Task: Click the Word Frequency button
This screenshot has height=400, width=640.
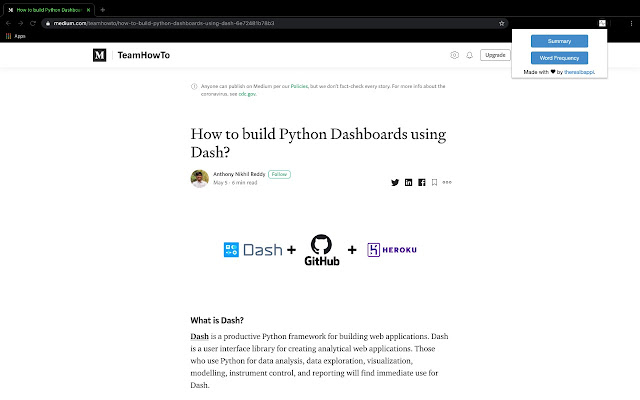Action: tap(559, 58)
